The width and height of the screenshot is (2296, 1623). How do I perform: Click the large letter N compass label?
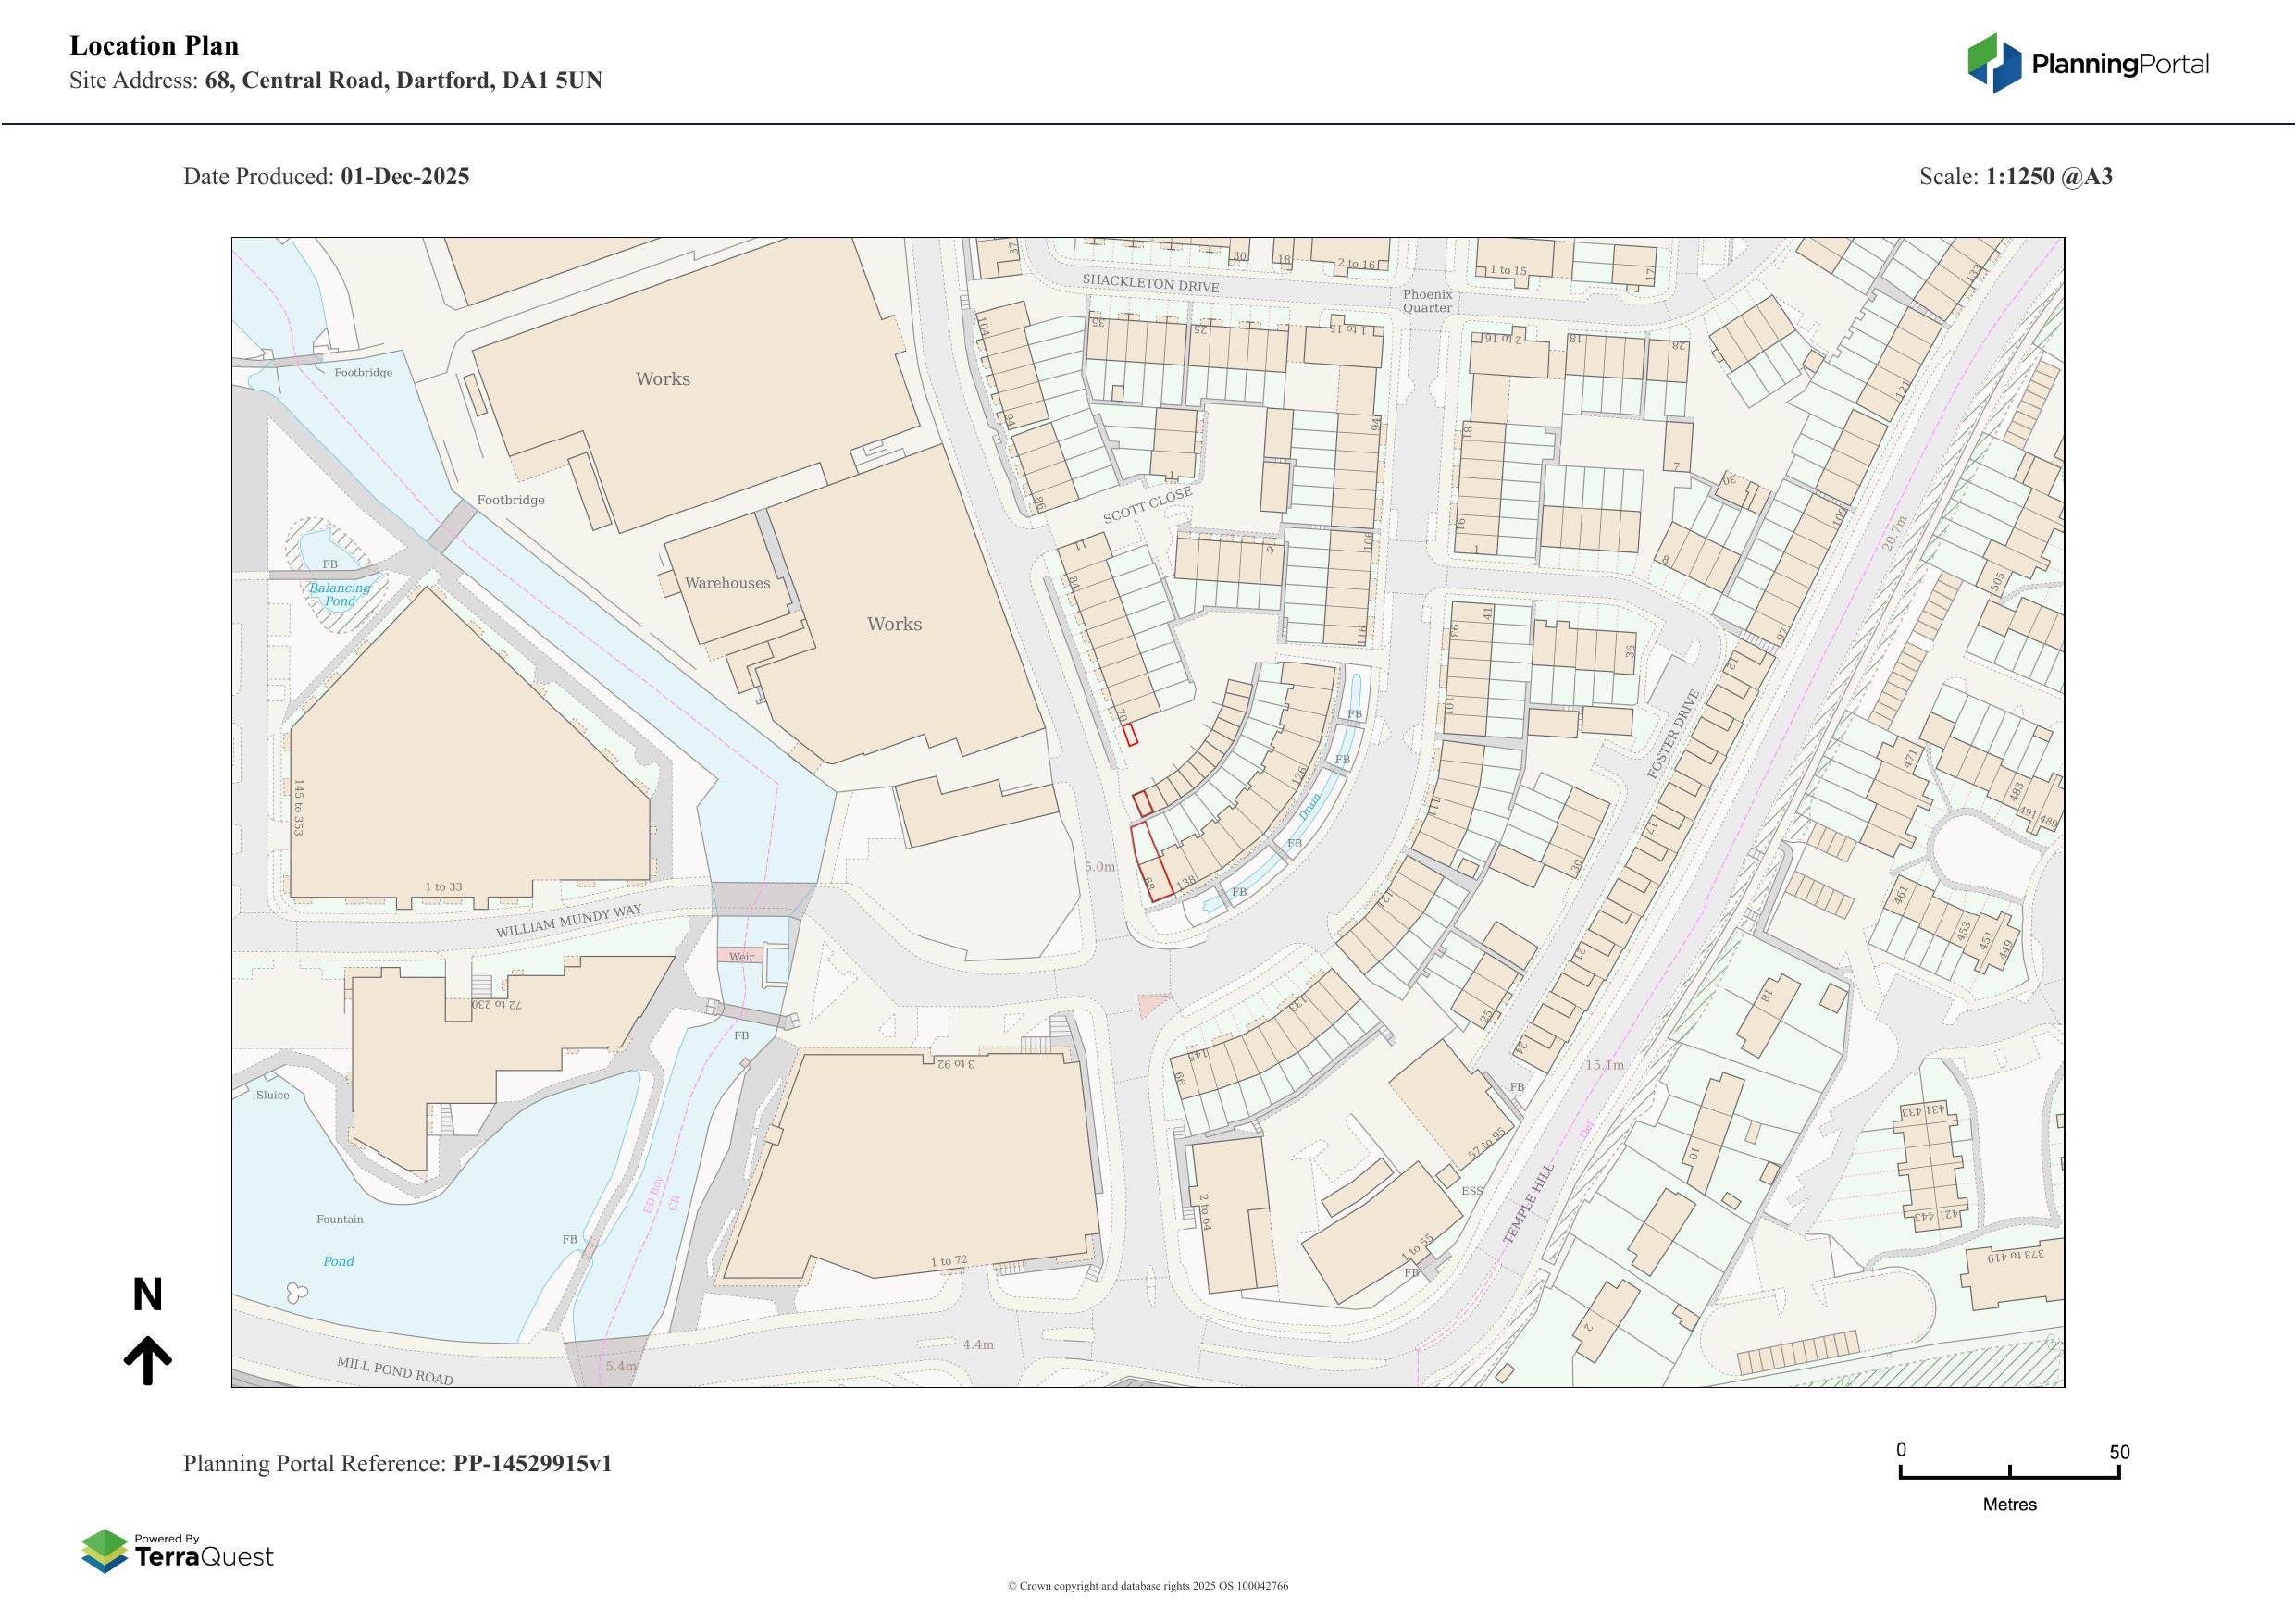click(147, 1295)
